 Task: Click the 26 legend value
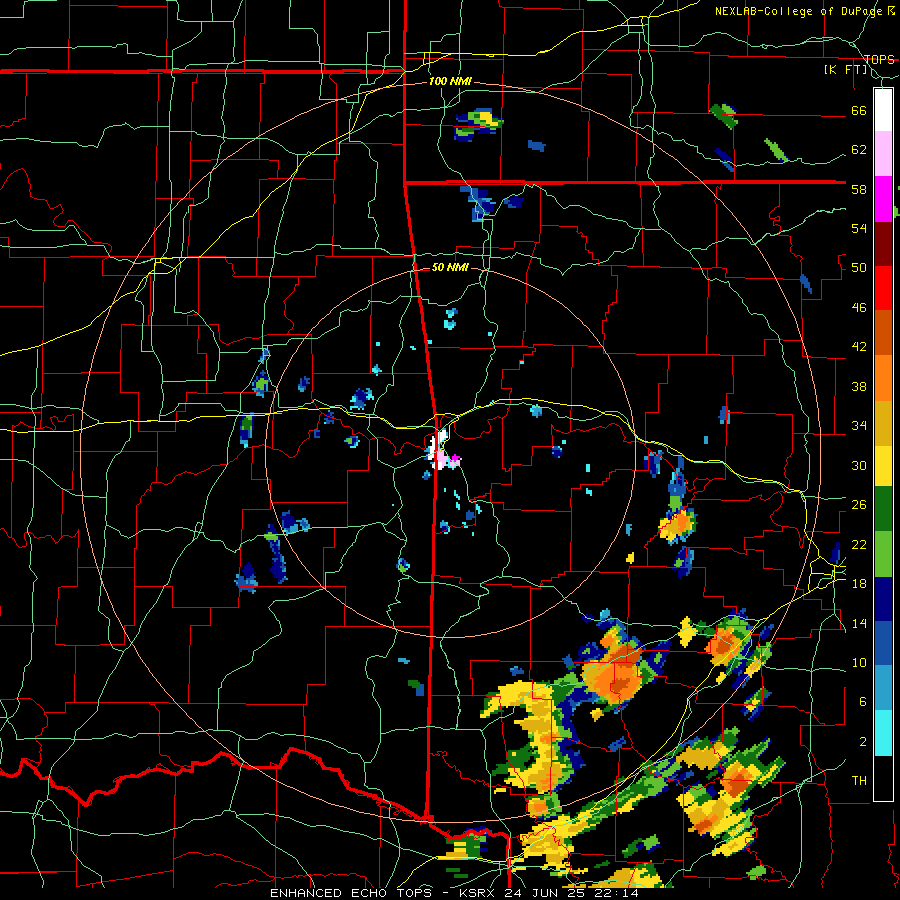click(x=859, y=505)
